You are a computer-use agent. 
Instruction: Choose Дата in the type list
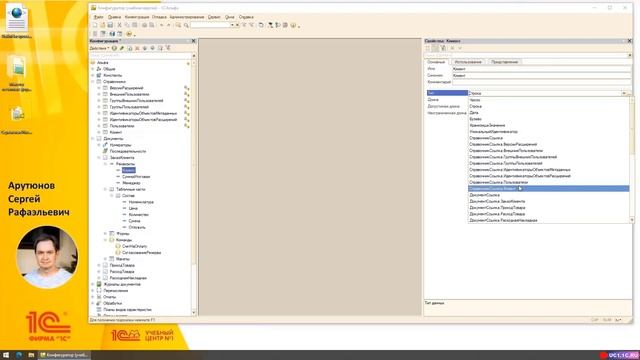point(549,113)
